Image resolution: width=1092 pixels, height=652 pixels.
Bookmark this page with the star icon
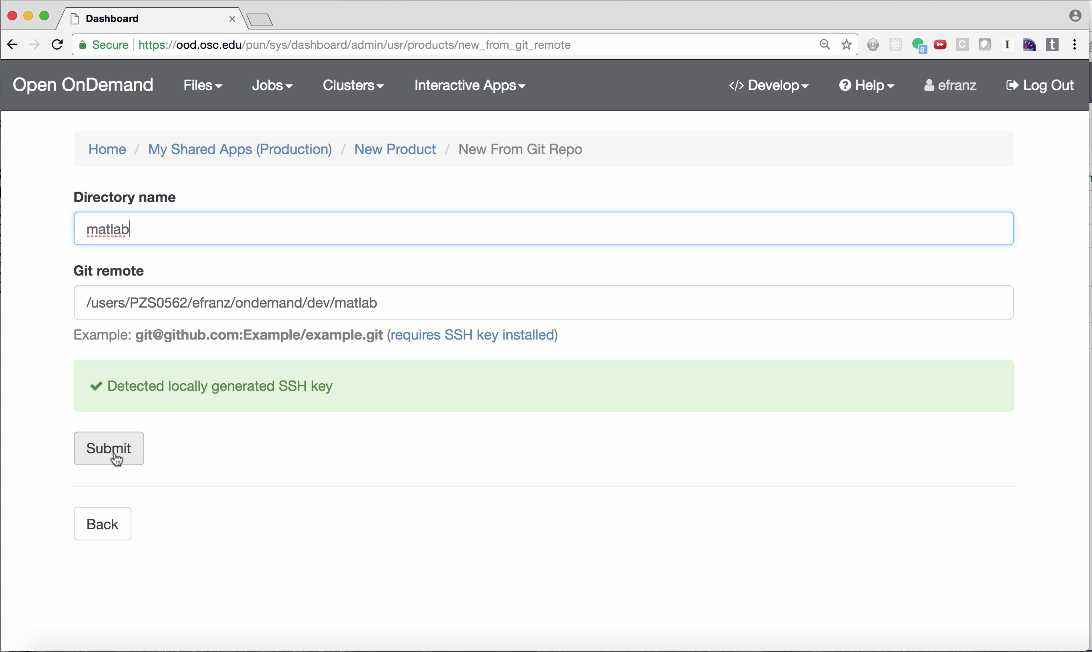click(846, 45)
